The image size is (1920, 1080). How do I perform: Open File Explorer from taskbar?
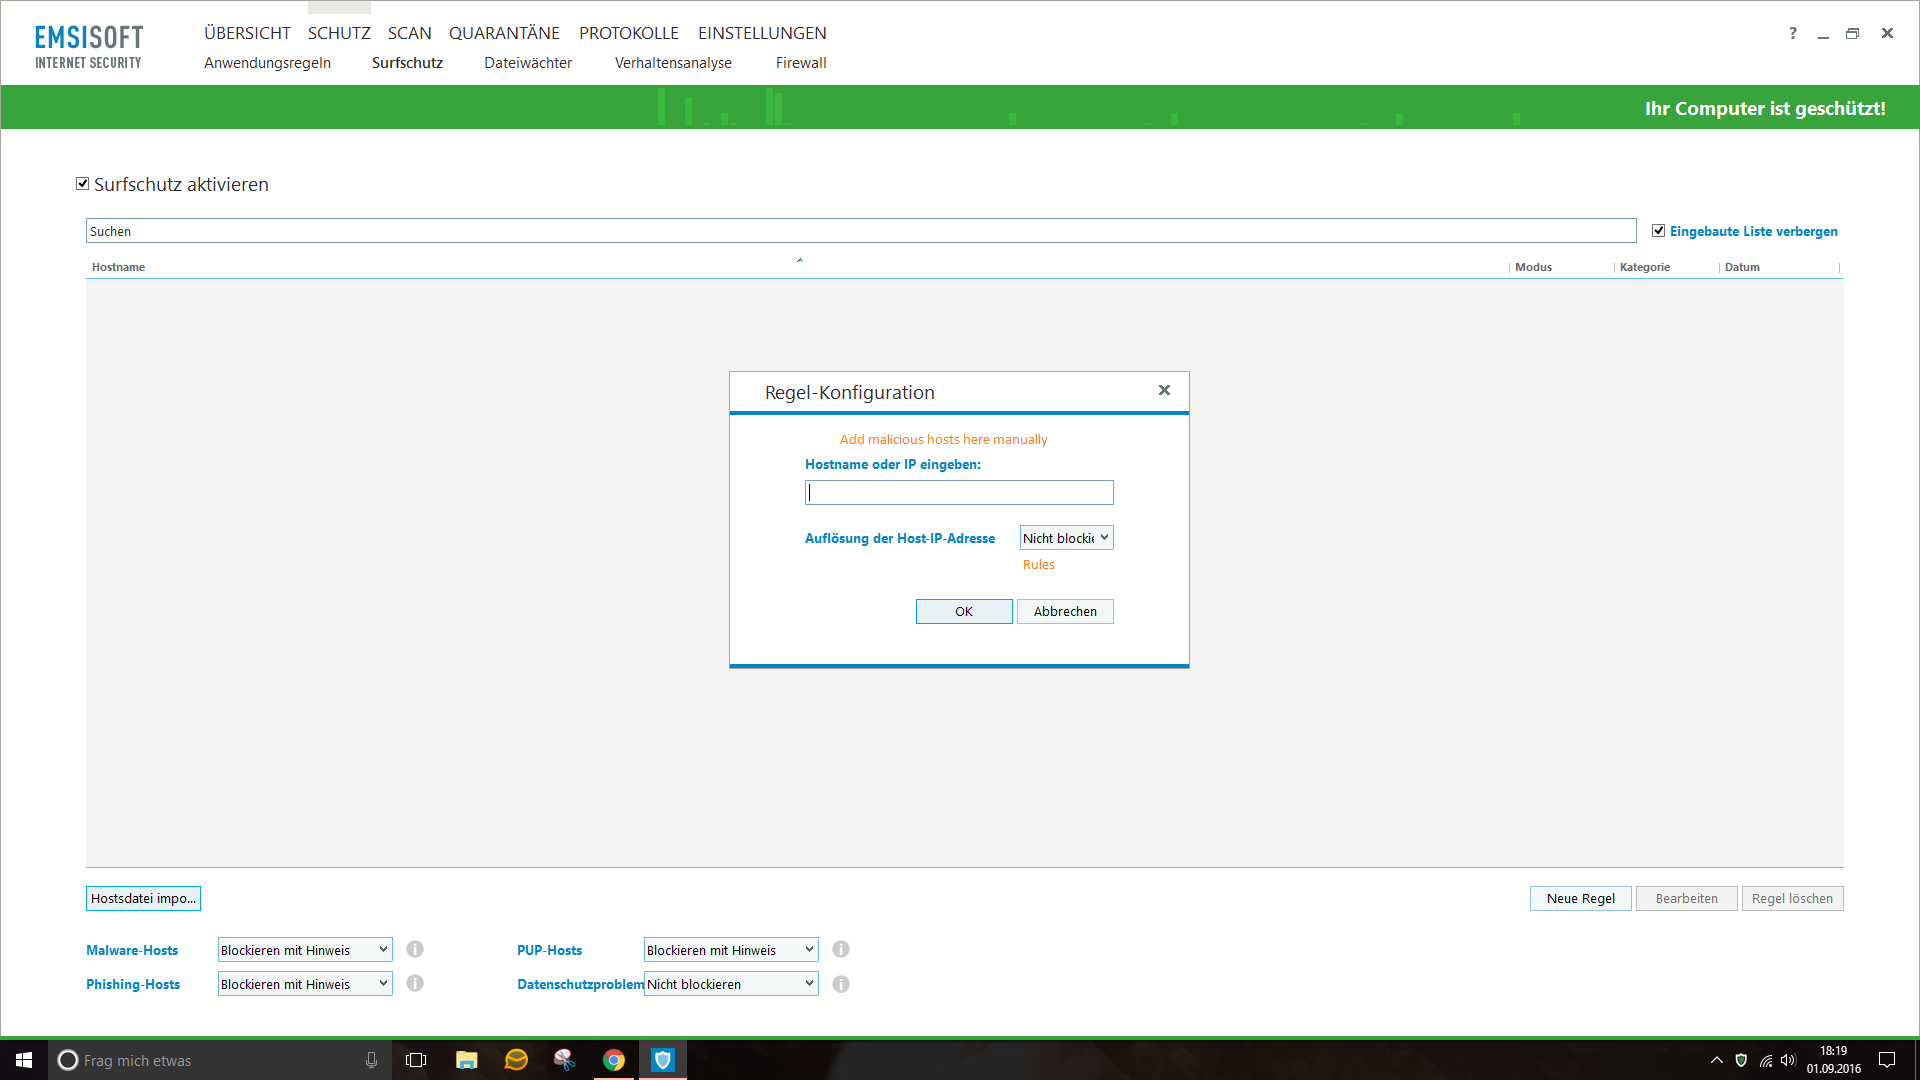tap(466, 1060)
